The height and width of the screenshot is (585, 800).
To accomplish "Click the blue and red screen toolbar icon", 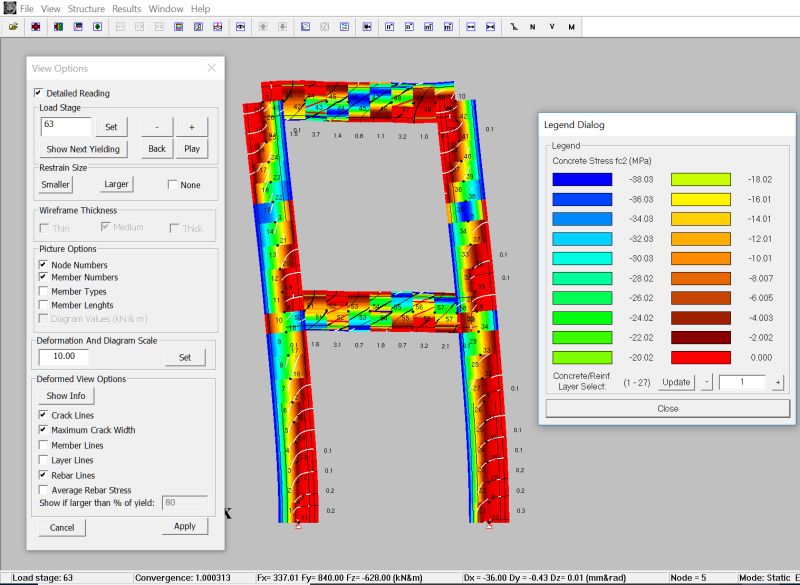I will tap(78, 27).
